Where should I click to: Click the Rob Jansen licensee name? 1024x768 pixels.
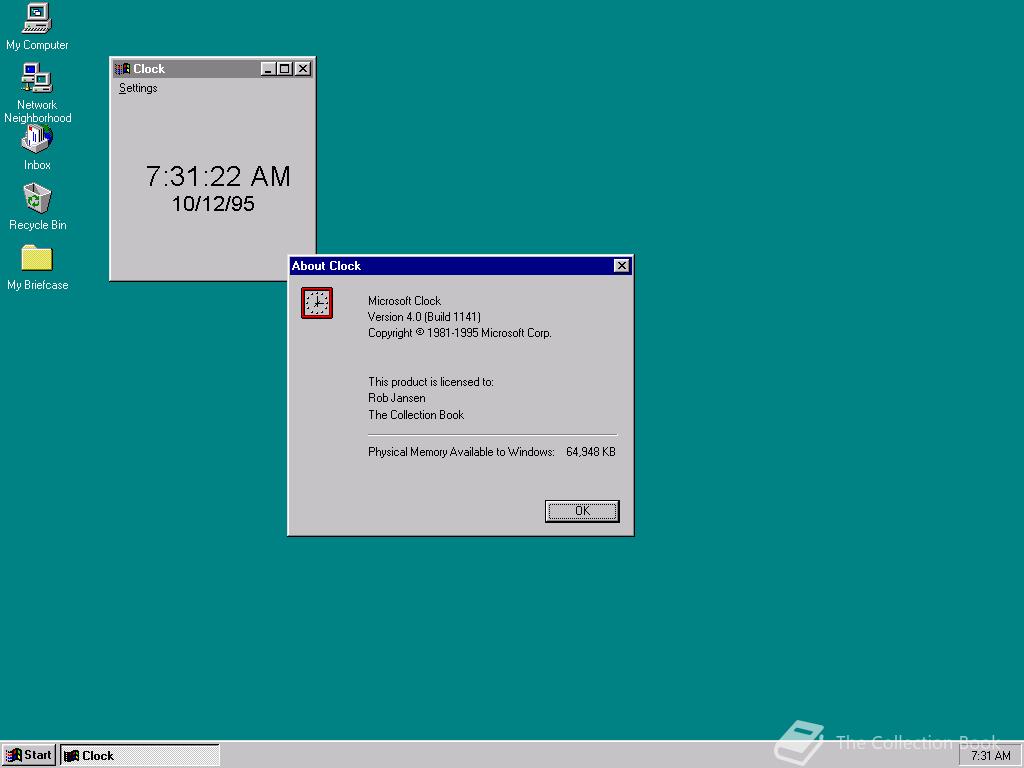[396, 398]
